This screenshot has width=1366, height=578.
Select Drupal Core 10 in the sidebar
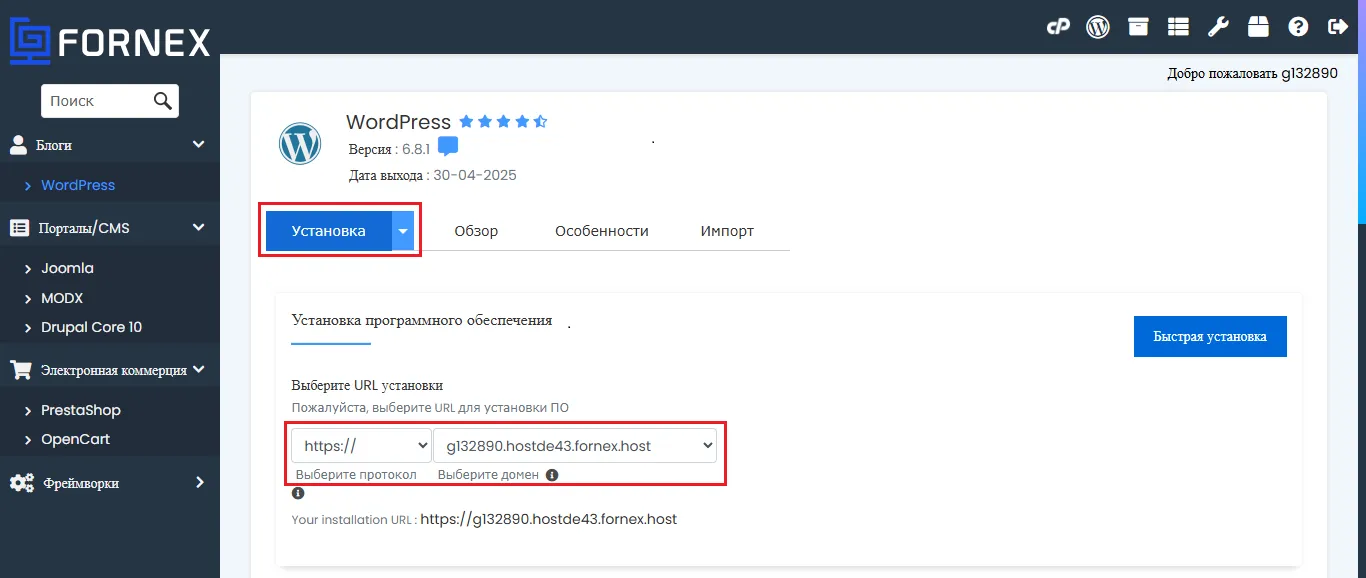coord(91,327)
